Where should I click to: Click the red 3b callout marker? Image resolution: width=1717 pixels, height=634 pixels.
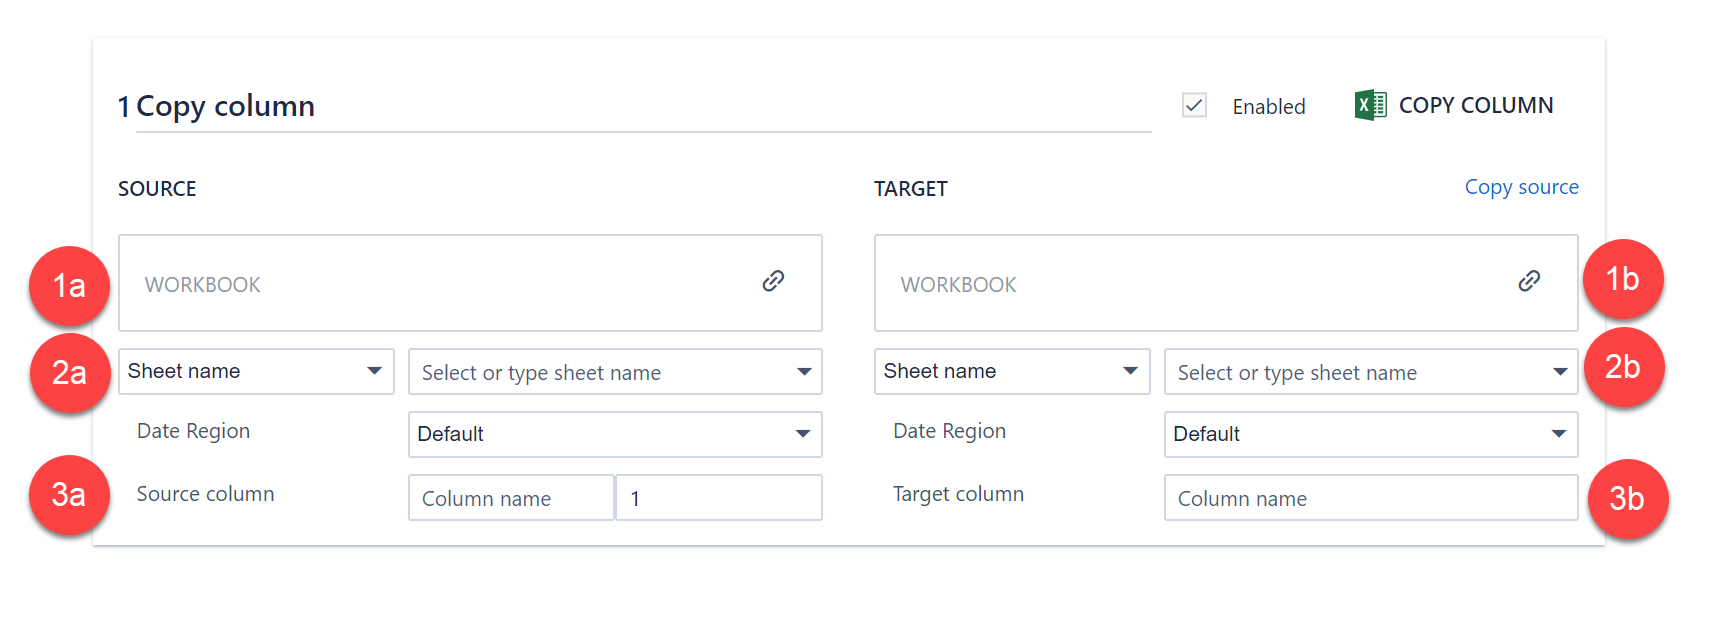click(x=1627, y=499)
